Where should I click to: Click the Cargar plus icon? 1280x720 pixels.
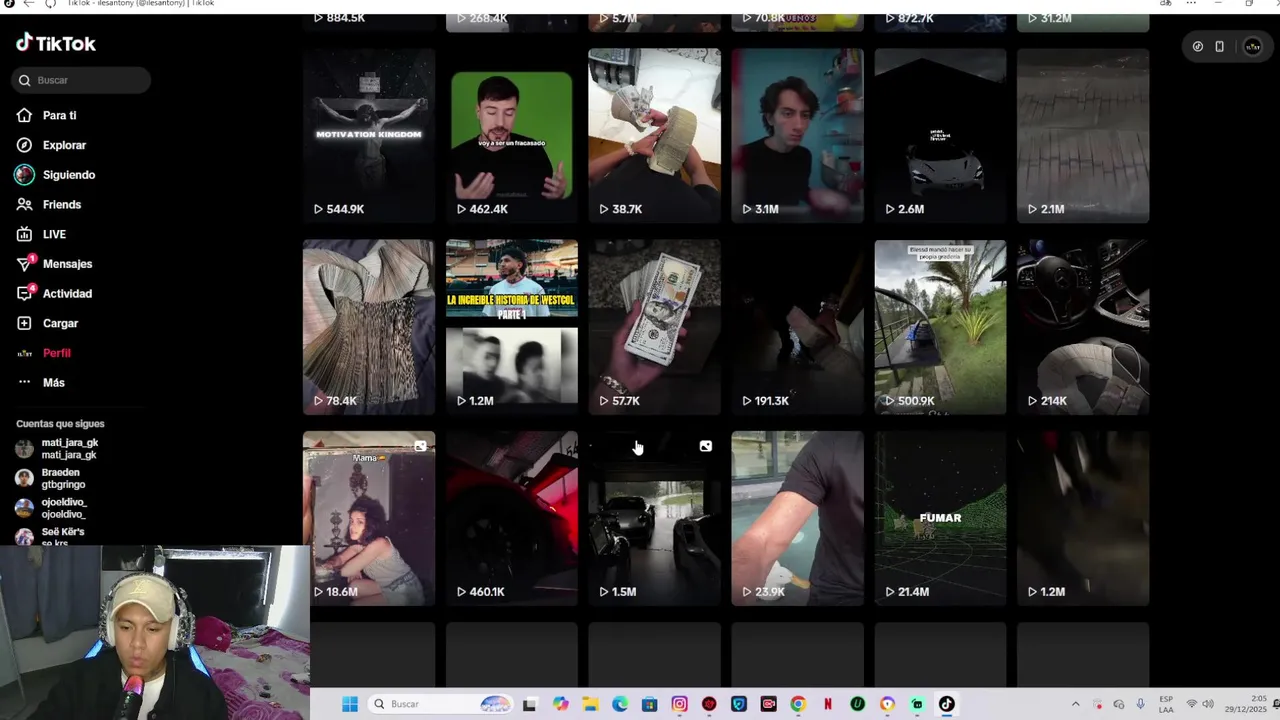pos(24,323)
